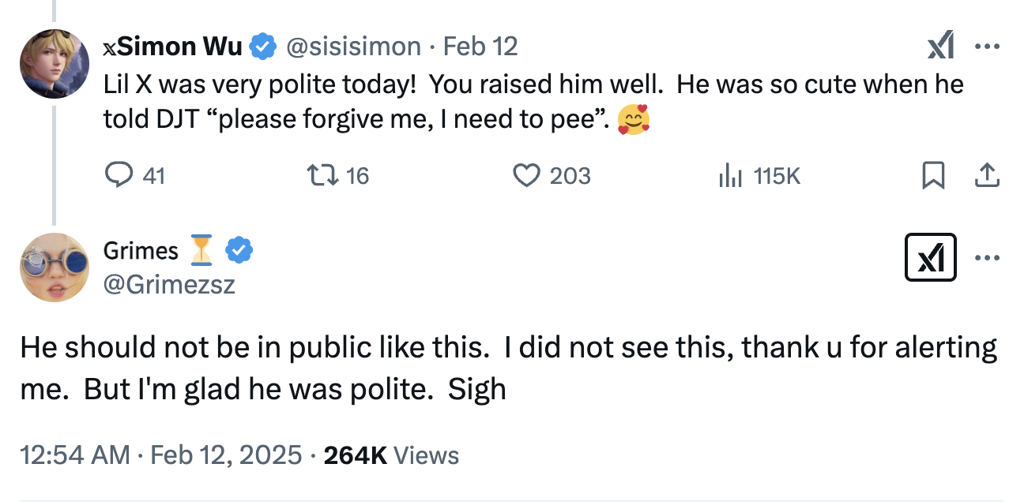
Task: Click the Grimes display name
Action: pyautogui.click(x=141, y=250)
